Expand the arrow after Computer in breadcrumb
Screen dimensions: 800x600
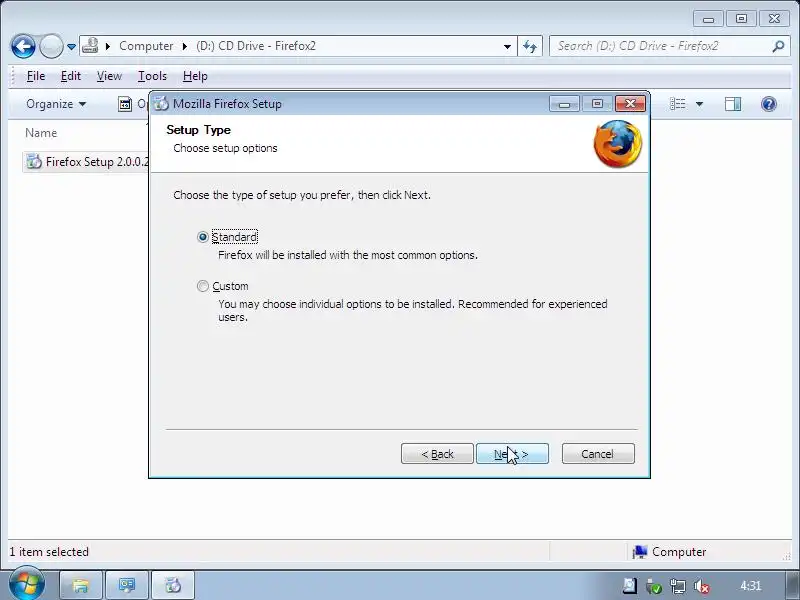185,46
